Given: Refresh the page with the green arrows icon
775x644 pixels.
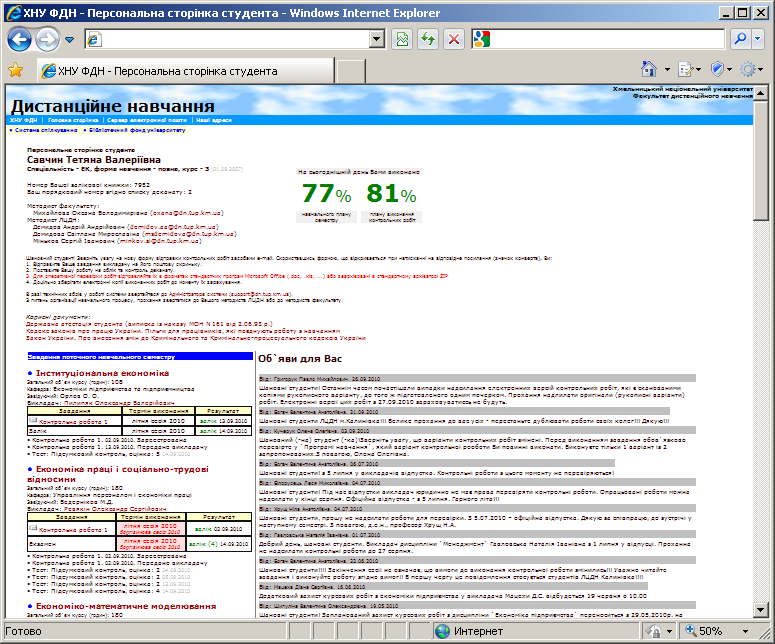Looking at the screenshot, I should [x=428, y=39].
